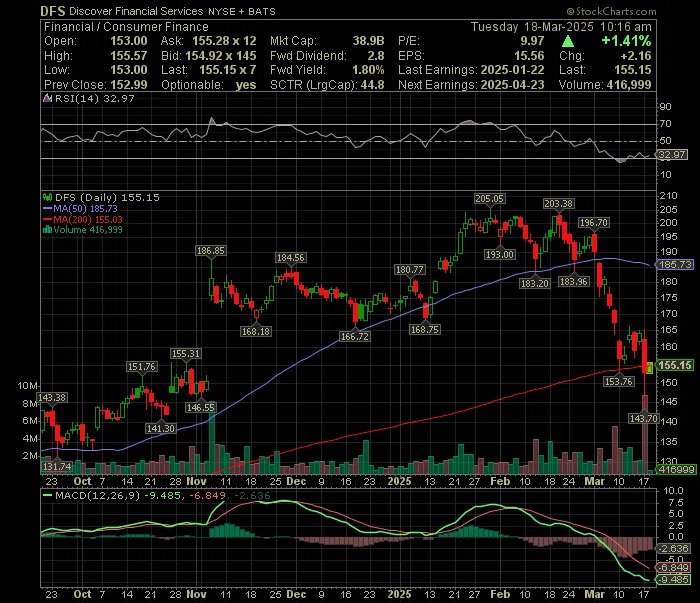The width and height of the screenshot is (700, 603).
Task: Click the -2.636 MACD histogram tag on the right
Action: (674, 548)
